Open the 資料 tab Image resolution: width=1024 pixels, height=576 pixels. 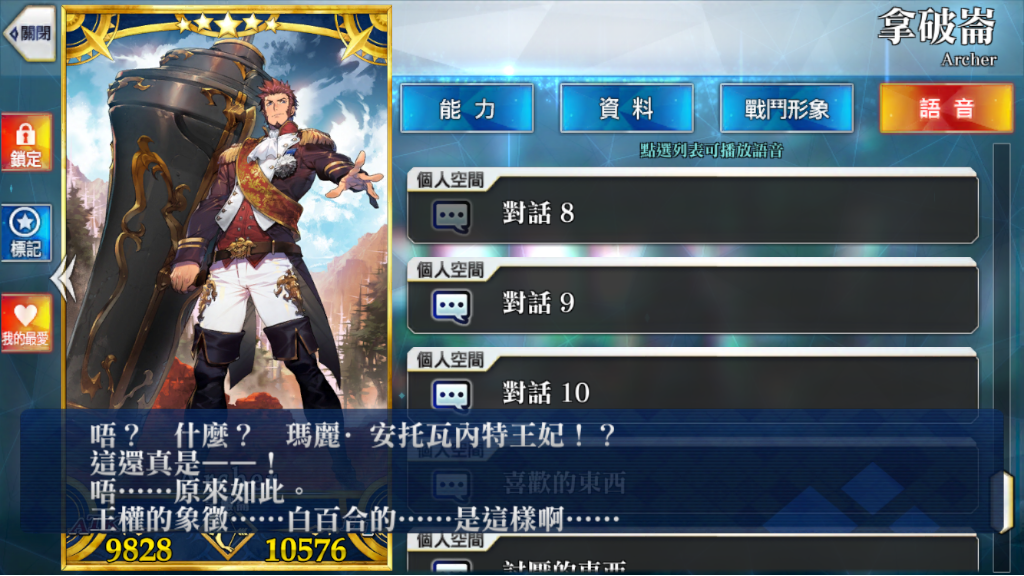coord(627,108)
